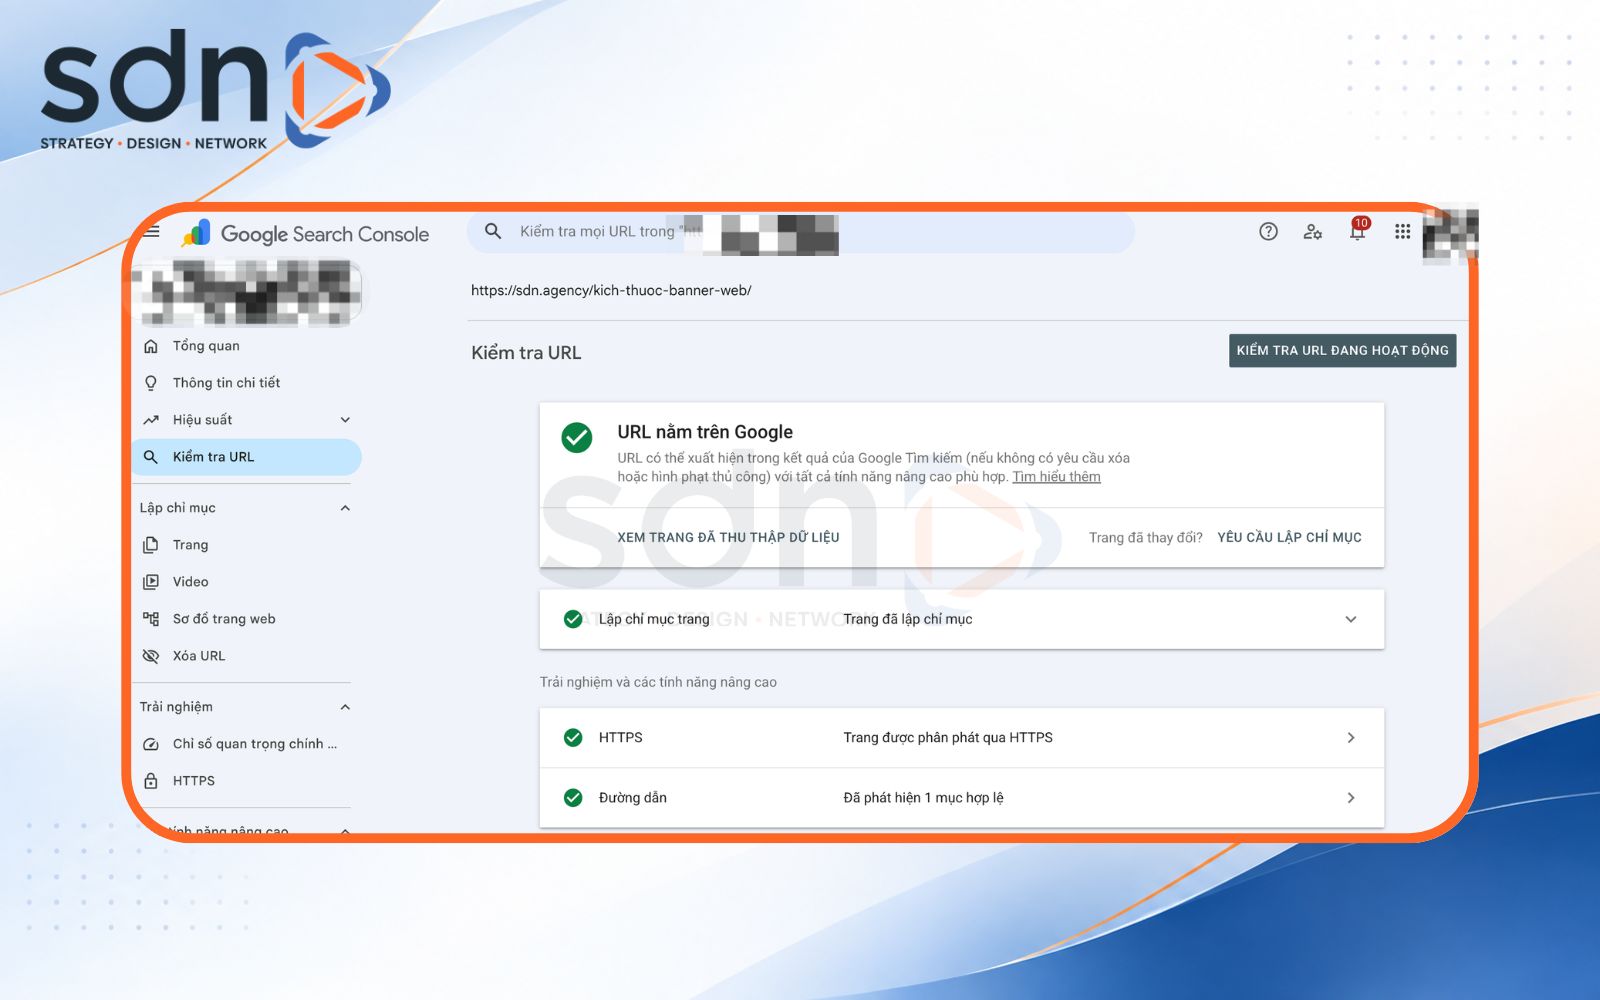Click the Kiểm tra URL page heading
This screenshot has height=1000, width=1600.
[x=526, y=353]
